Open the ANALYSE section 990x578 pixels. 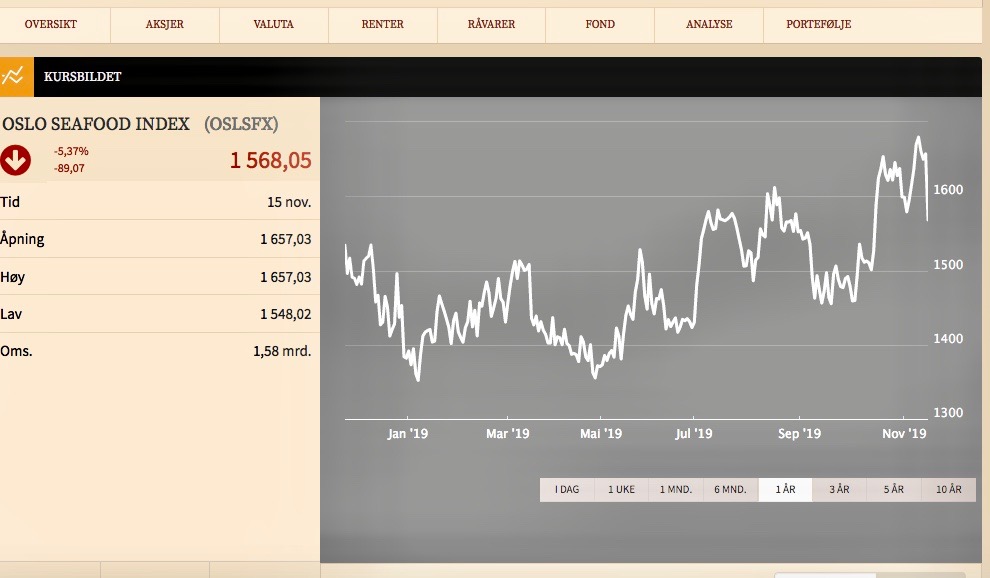tap(709, 25)
